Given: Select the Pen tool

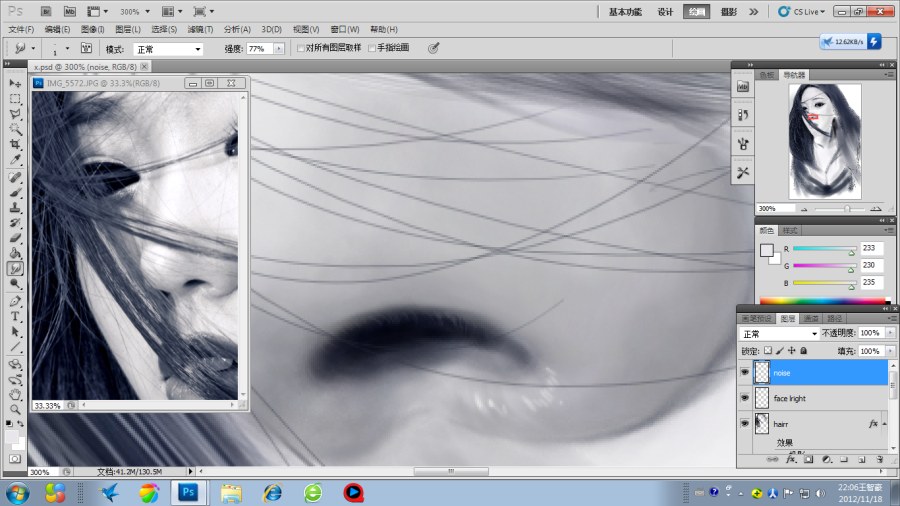Looking at the screenshot, I should 15,301.
